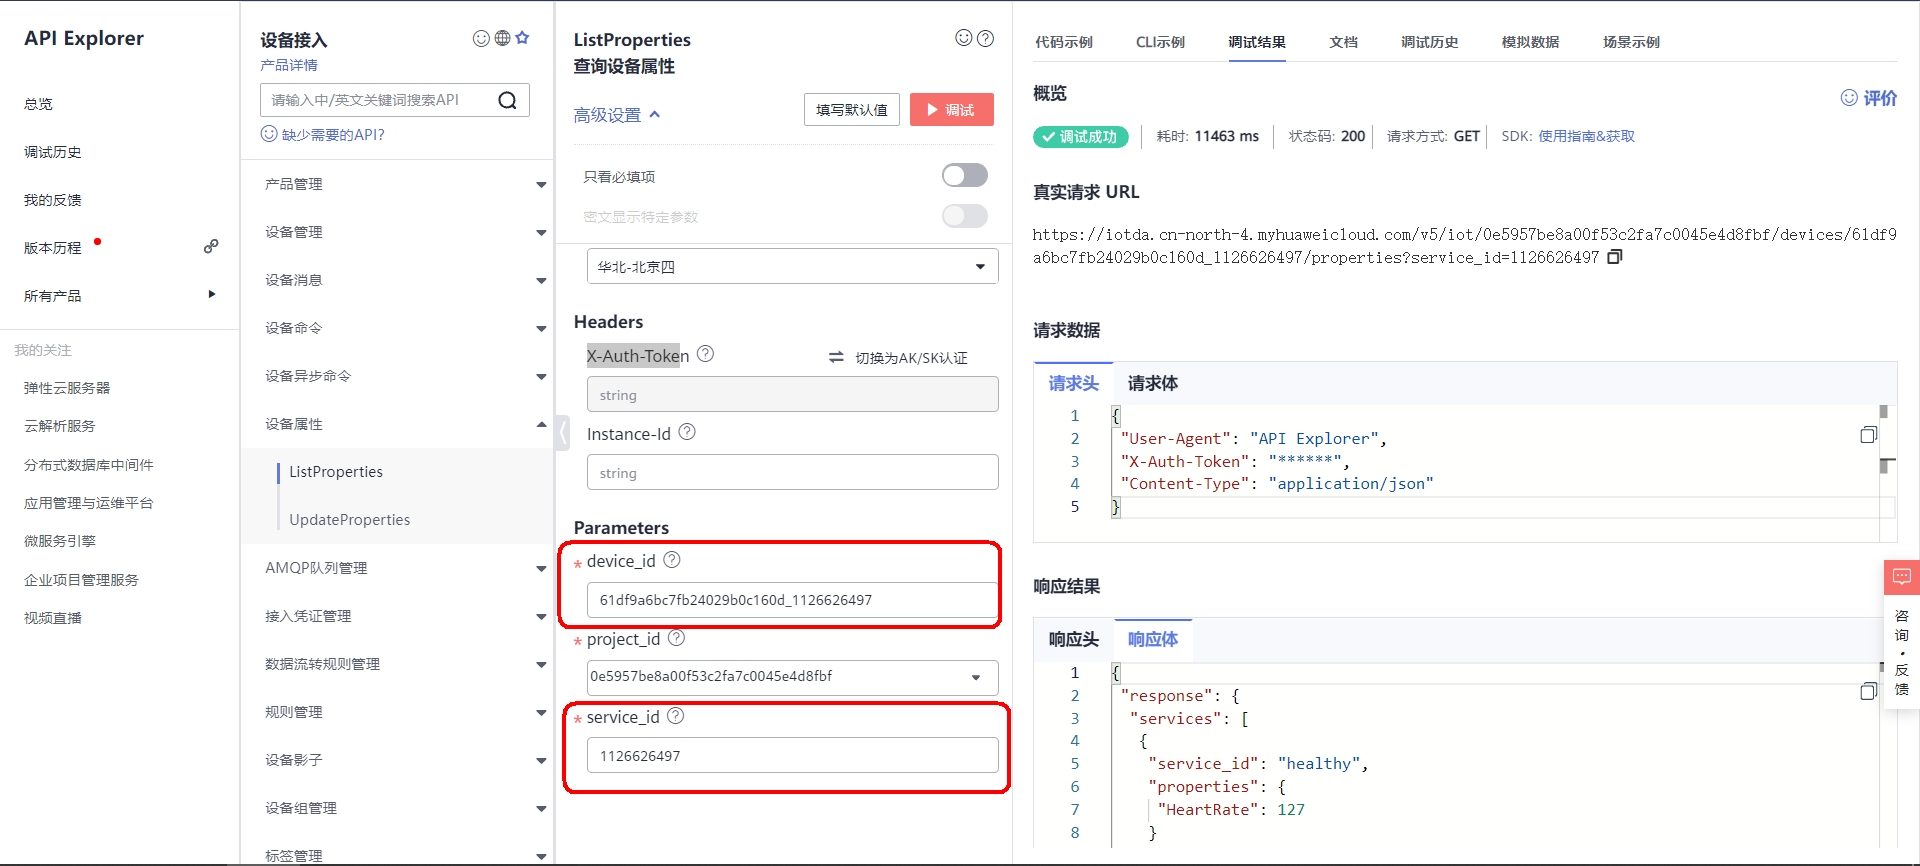Switch to the 场景示例 tab
This screenshot has height=866, width=1920.
1631,42
